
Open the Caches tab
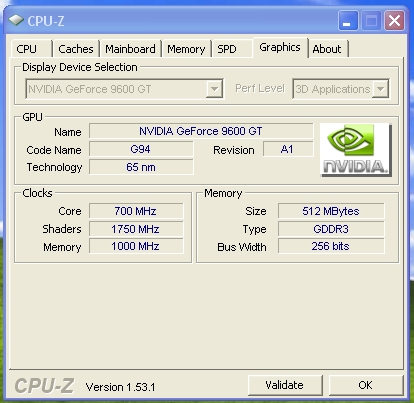(x=76, y=49)
